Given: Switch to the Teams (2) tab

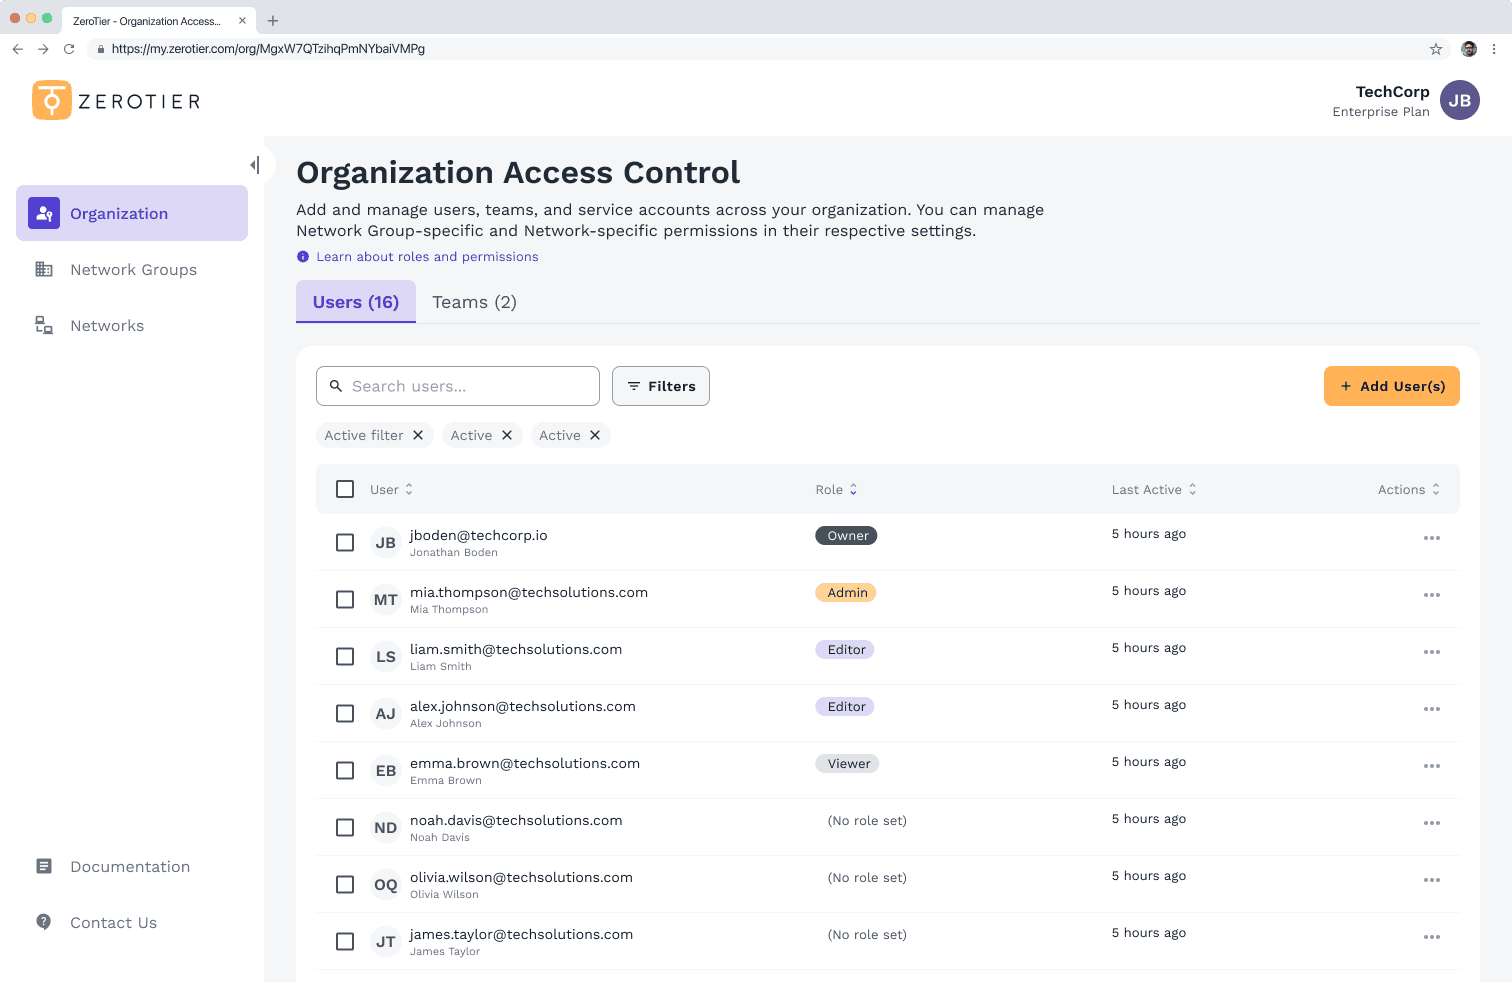Looking at the screenshot, I should (474, 302).
